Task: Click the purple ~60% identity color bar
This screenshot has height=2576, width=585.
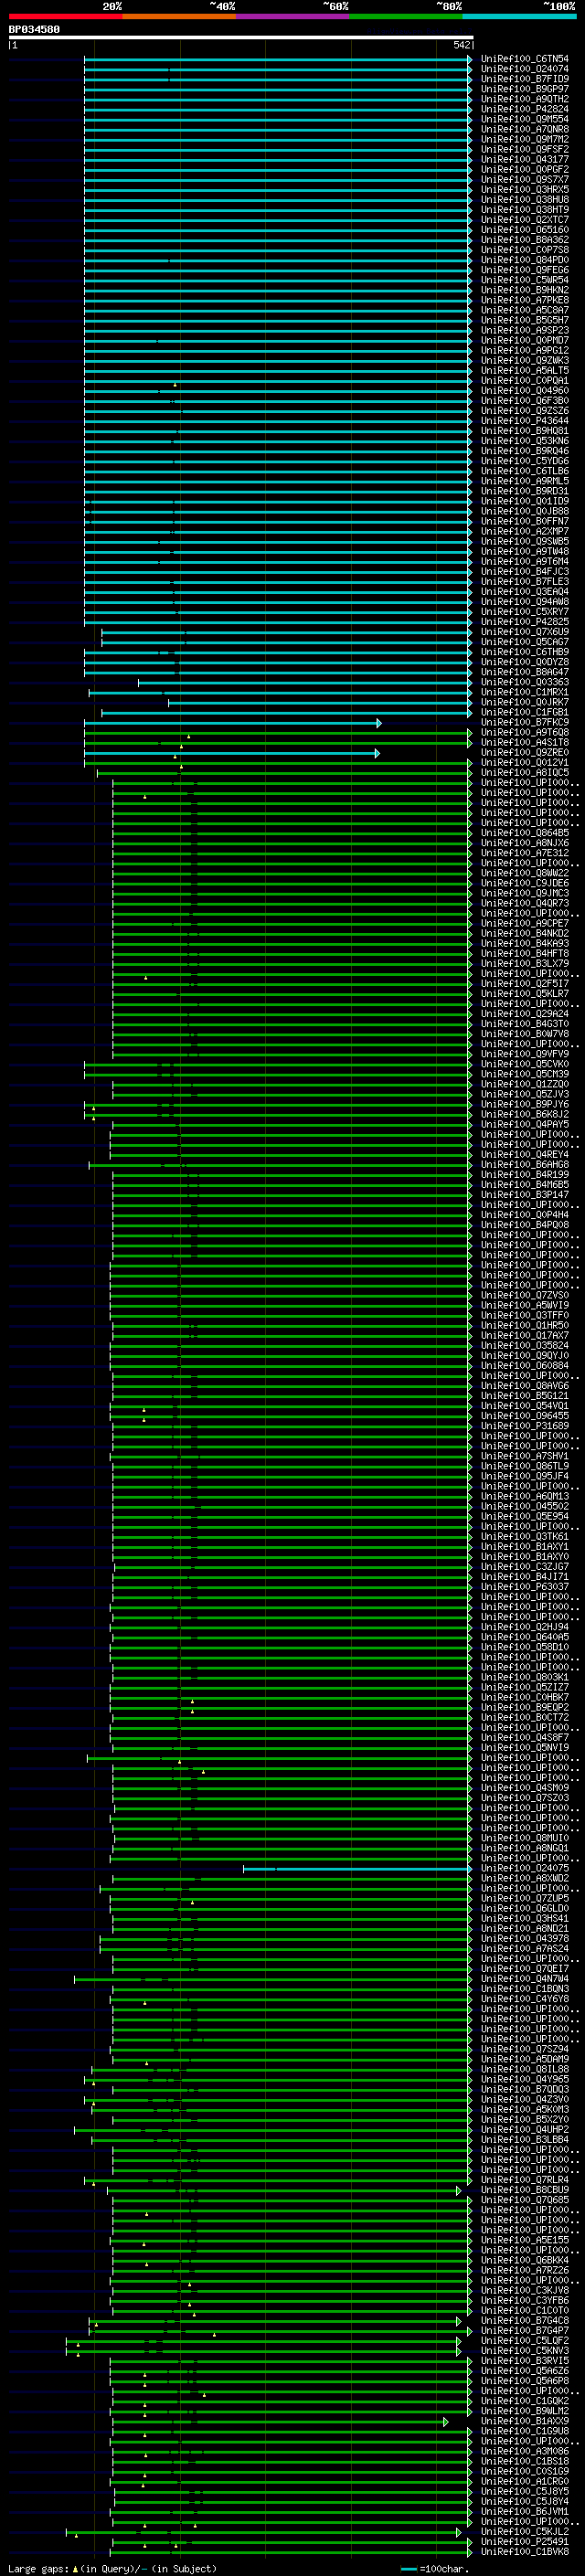Action: (x=293, y=16)
